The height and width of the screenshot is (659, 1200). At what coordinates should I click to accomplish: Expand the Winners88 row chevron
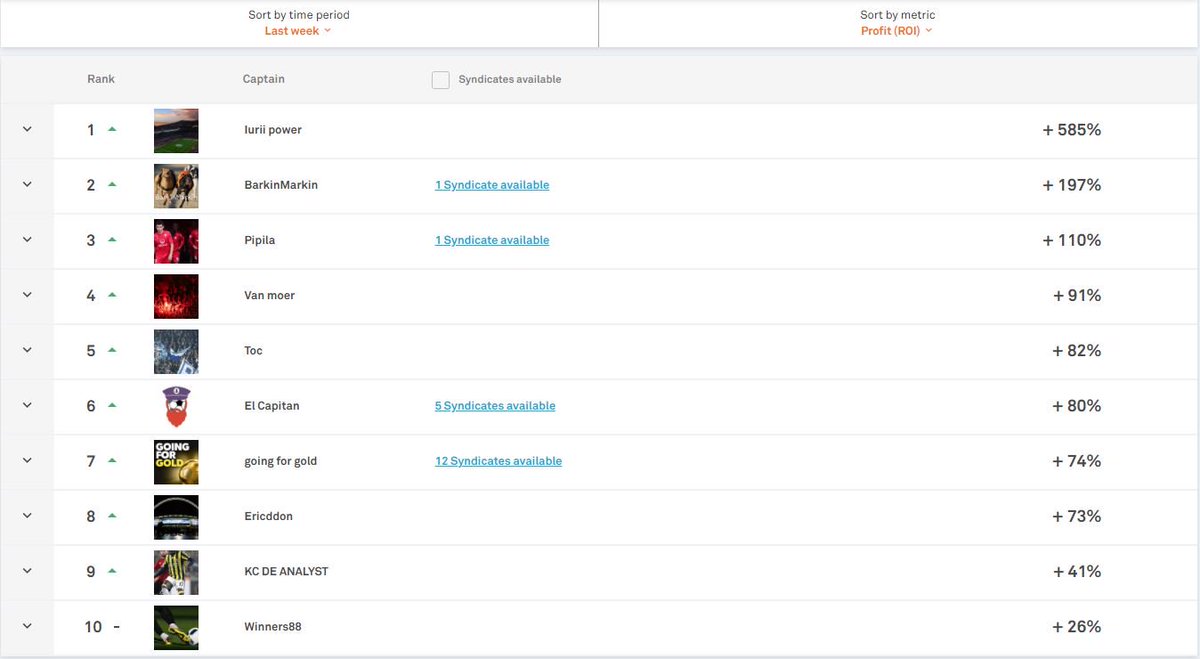[x=27, y=627]
